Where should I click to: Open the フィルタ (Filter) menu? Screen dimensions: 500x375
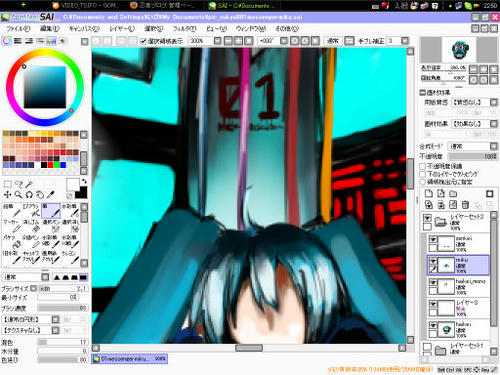tap(184, 29)
